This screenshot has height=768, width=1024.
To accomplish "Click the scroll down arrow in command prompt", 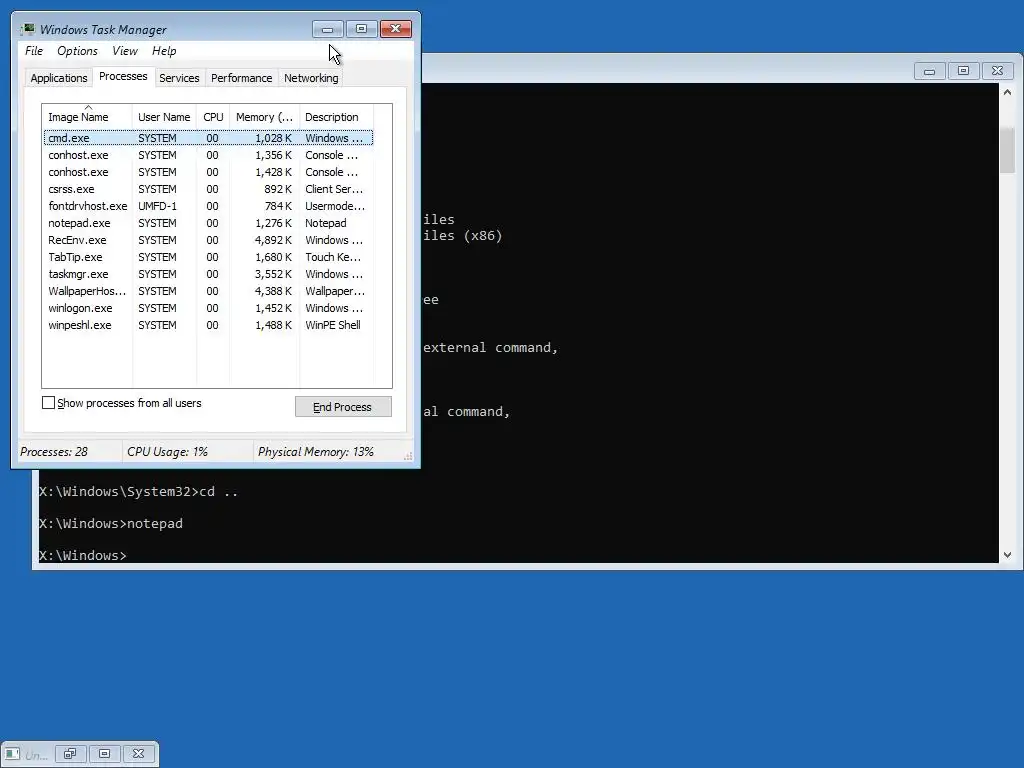I will click(x=1007, y=555).
